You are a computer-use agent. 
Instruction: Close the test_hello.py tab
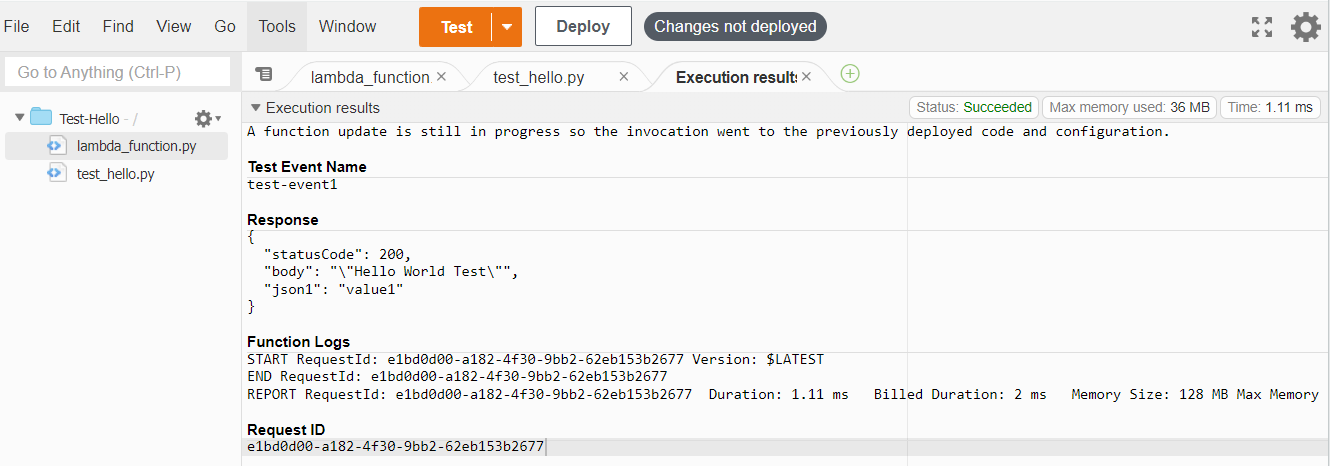tap(624, 77)
